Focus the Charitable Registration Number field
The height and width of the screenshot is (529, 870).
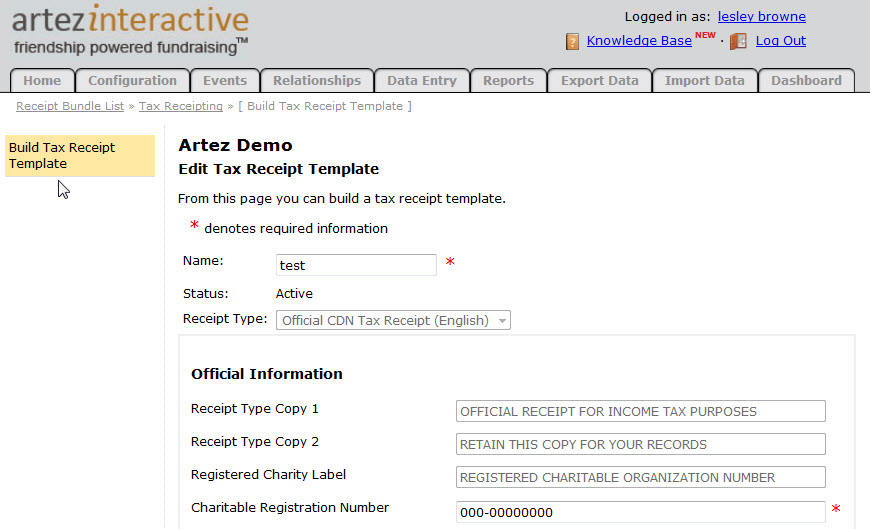coord(640,512)
